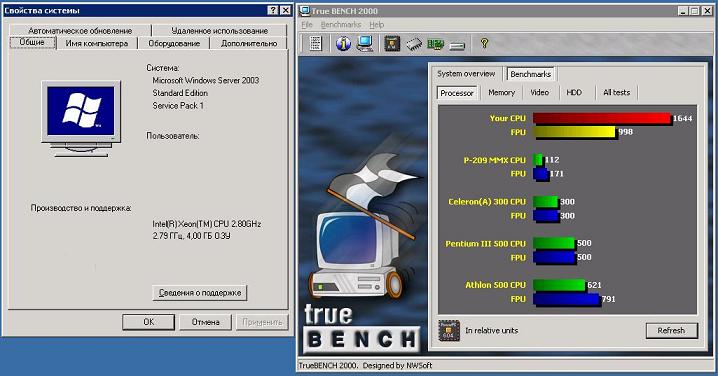
Task: Select the Processor sub-tab
Action: pyautogui.click(x=457, y=93)
